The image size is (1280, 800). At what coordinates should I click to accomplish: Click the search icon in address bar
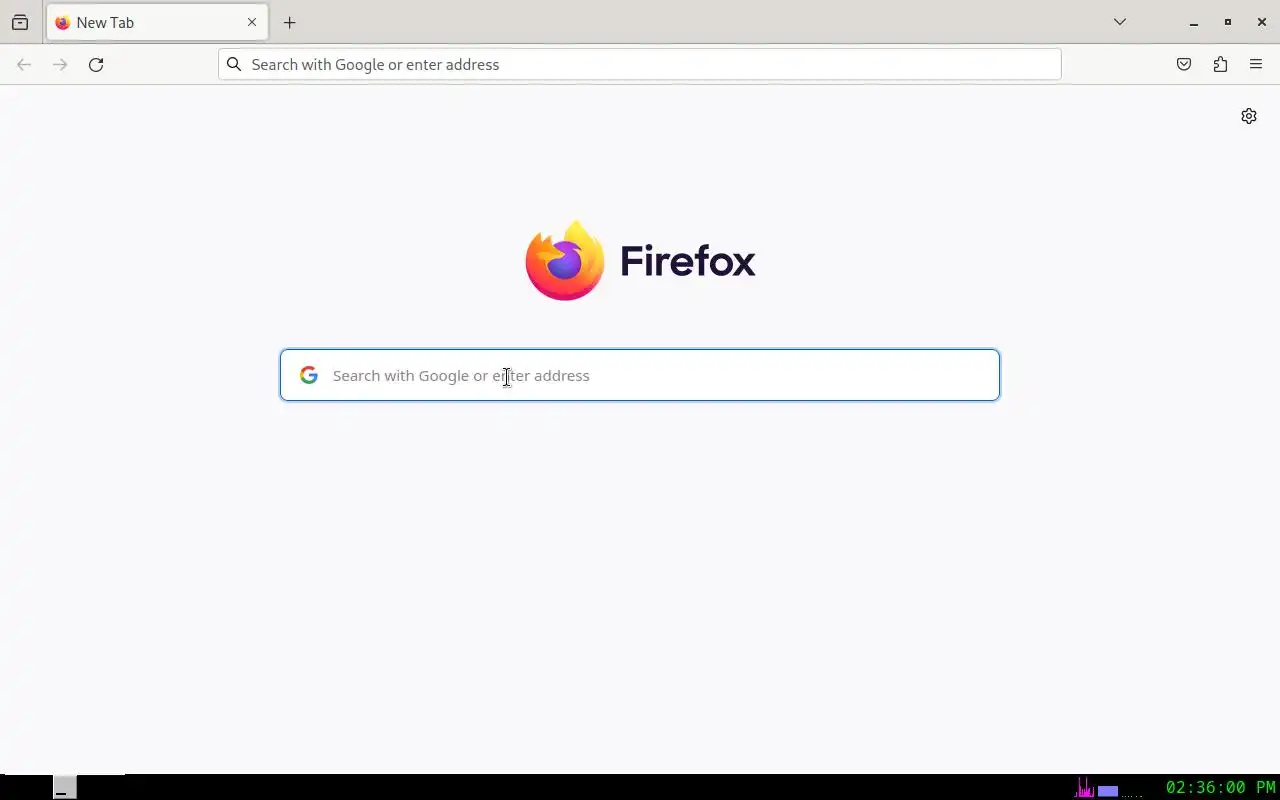234,64
